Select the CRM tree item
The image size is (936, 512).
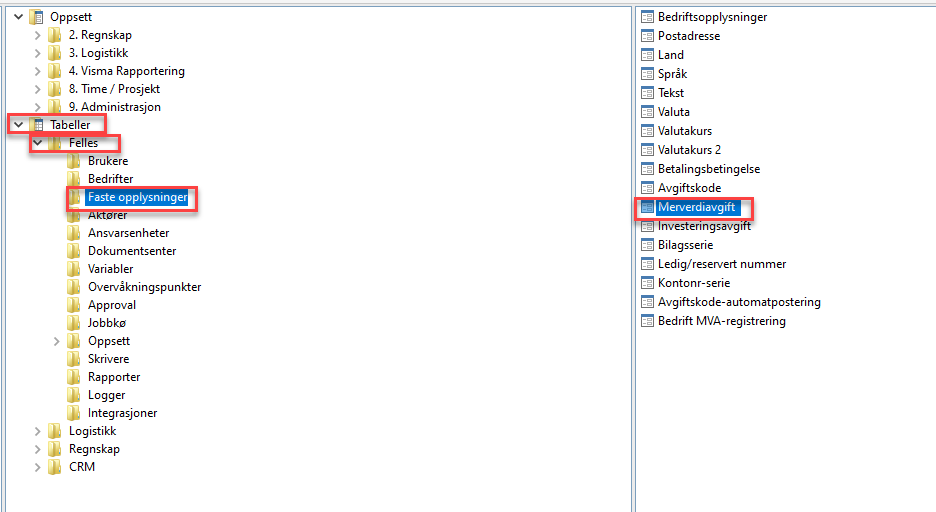point(82,467)
